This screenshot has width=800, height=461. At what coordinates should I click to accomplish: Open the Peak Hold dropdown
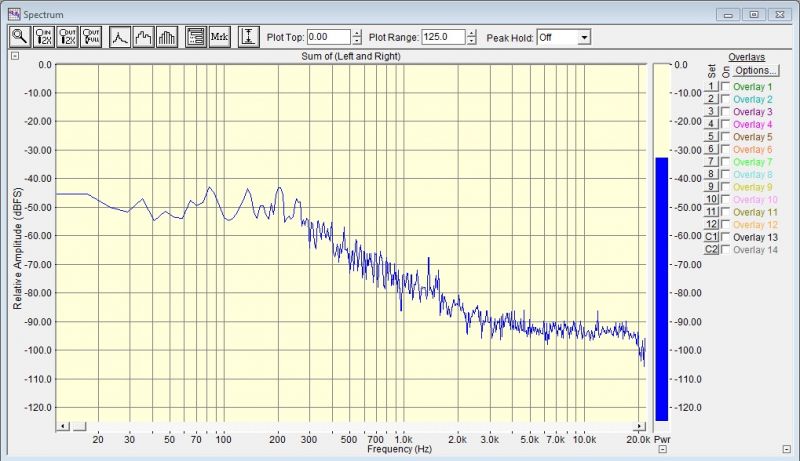pos(584,37)
